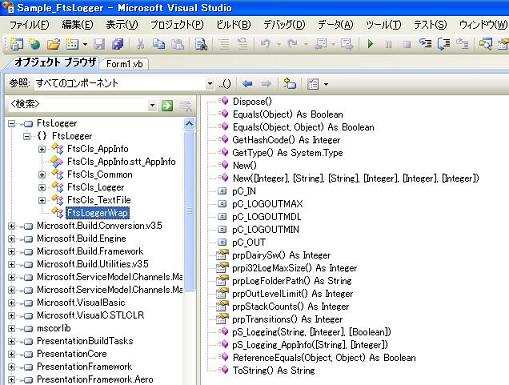
Task: Click the Paste clipboard icon
Action: pos(177,44)
